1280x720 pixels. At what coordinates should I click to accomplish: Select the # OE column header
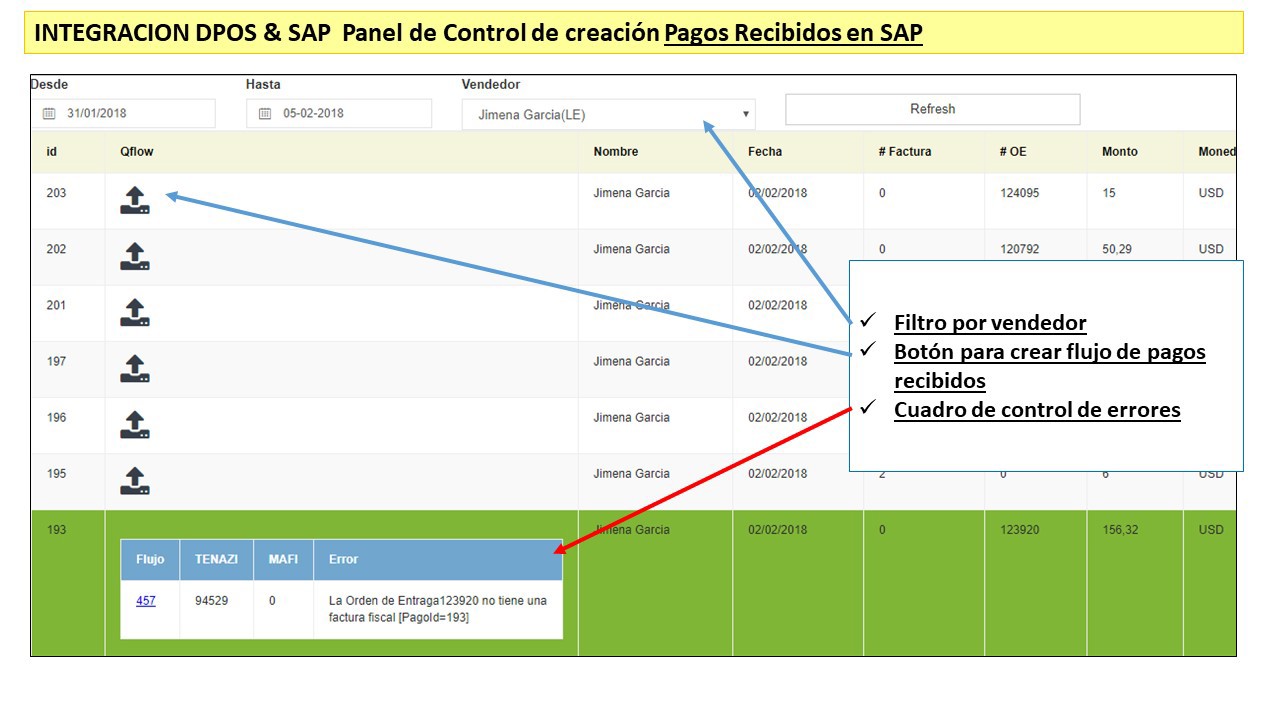point(1013,152)
